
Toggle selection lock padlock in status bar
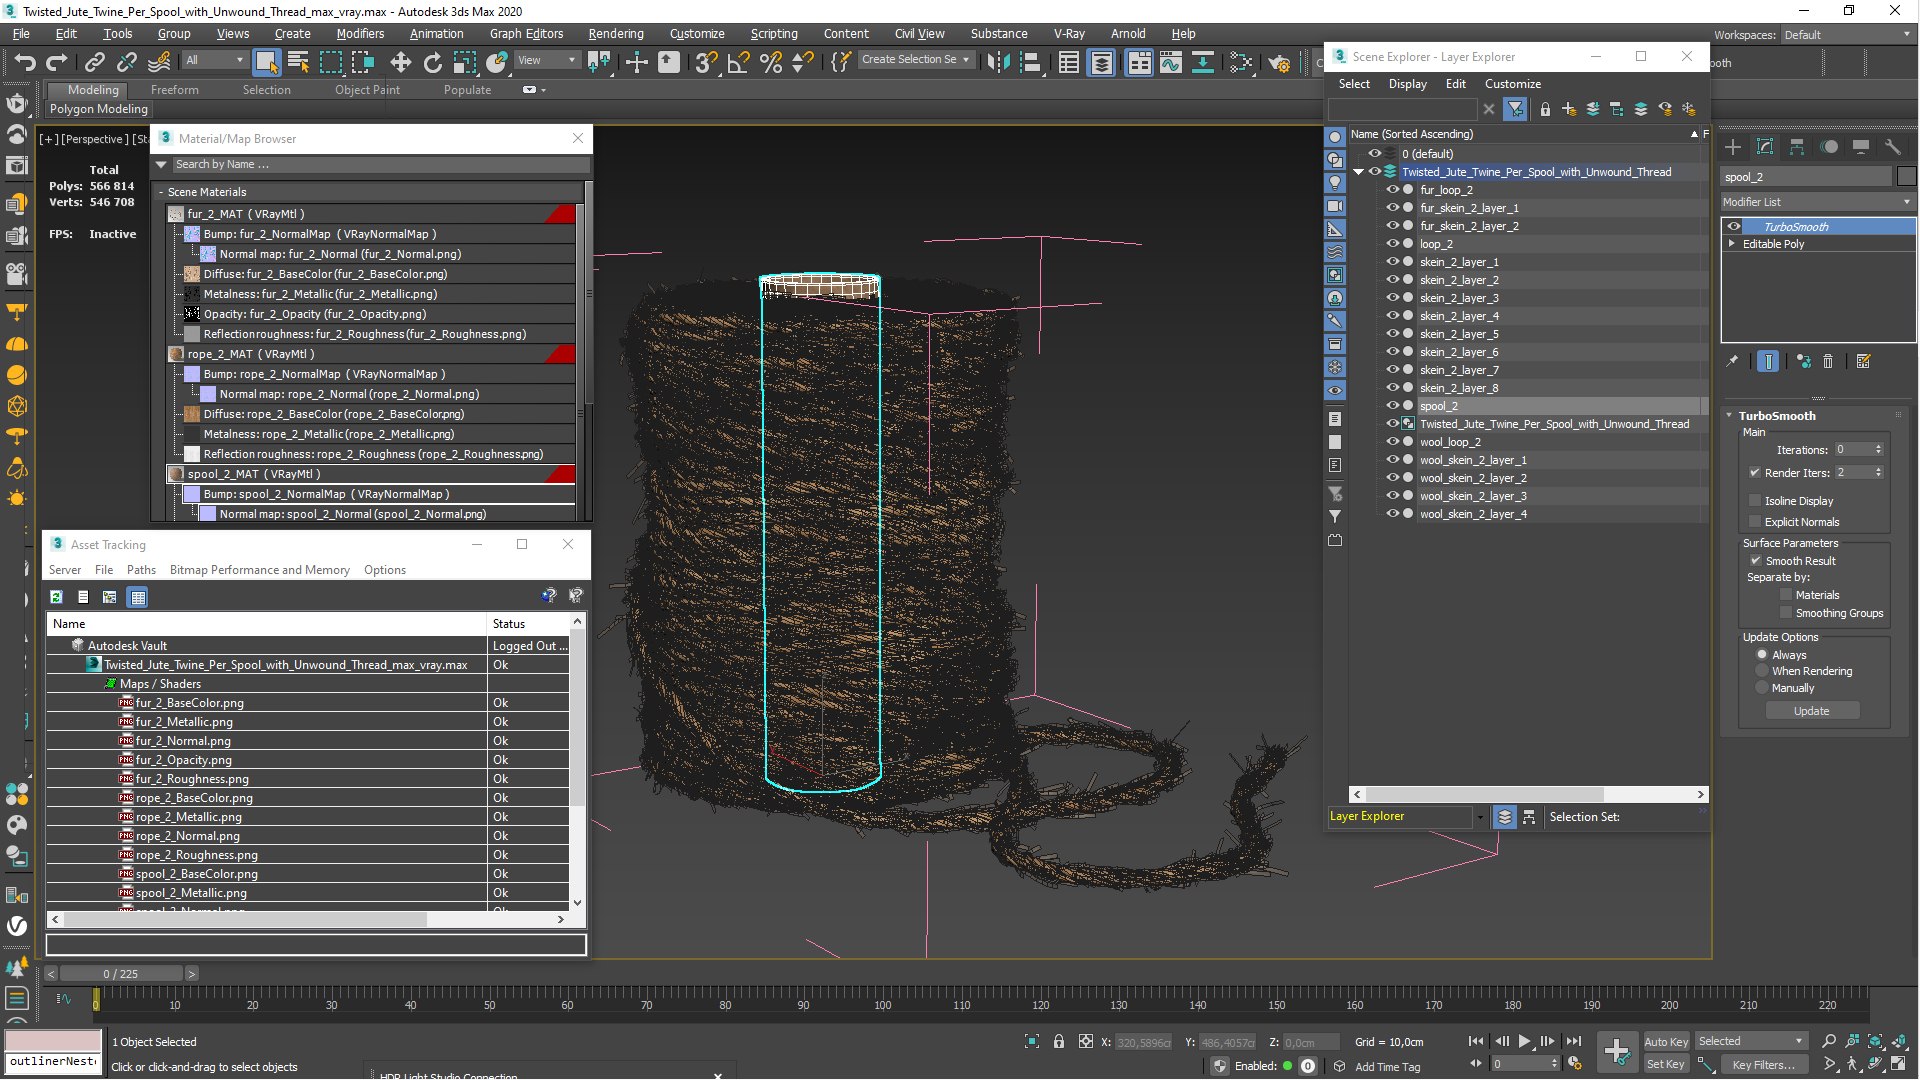[x=1059, y=1042]
